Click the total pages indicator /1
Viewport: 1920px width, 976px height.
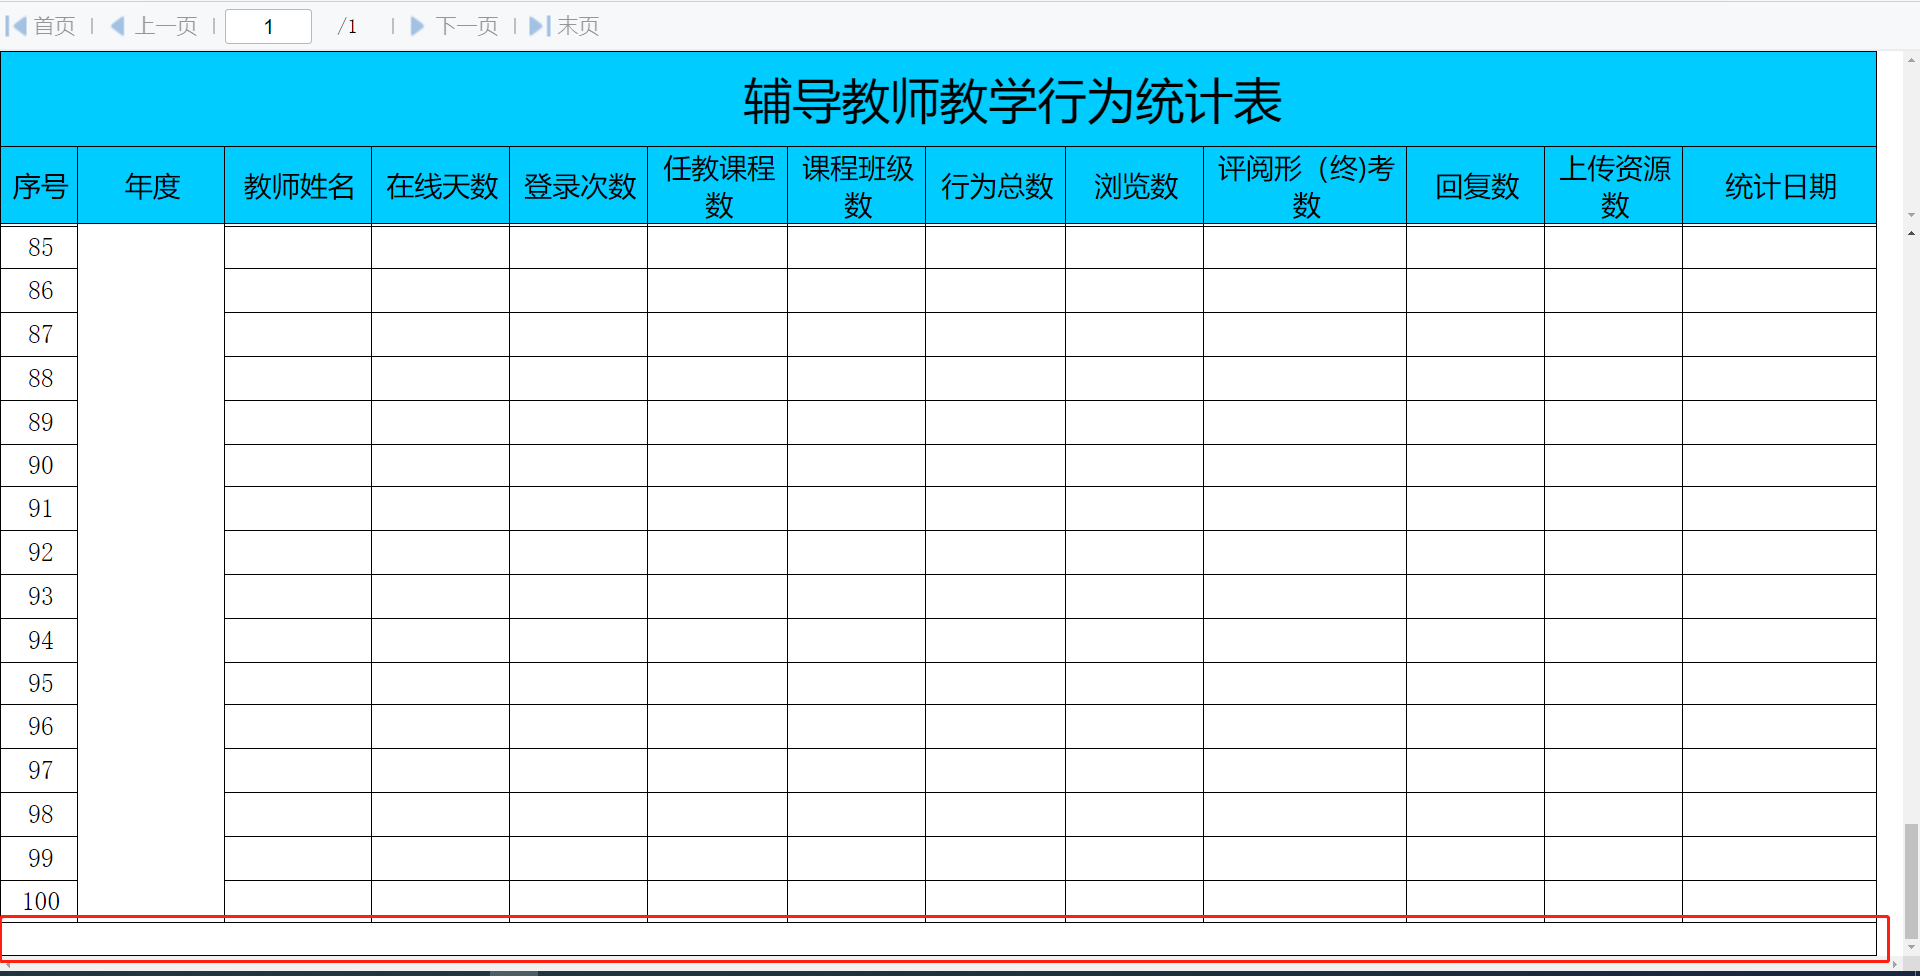pyautogui.click(x=347, y=26)
